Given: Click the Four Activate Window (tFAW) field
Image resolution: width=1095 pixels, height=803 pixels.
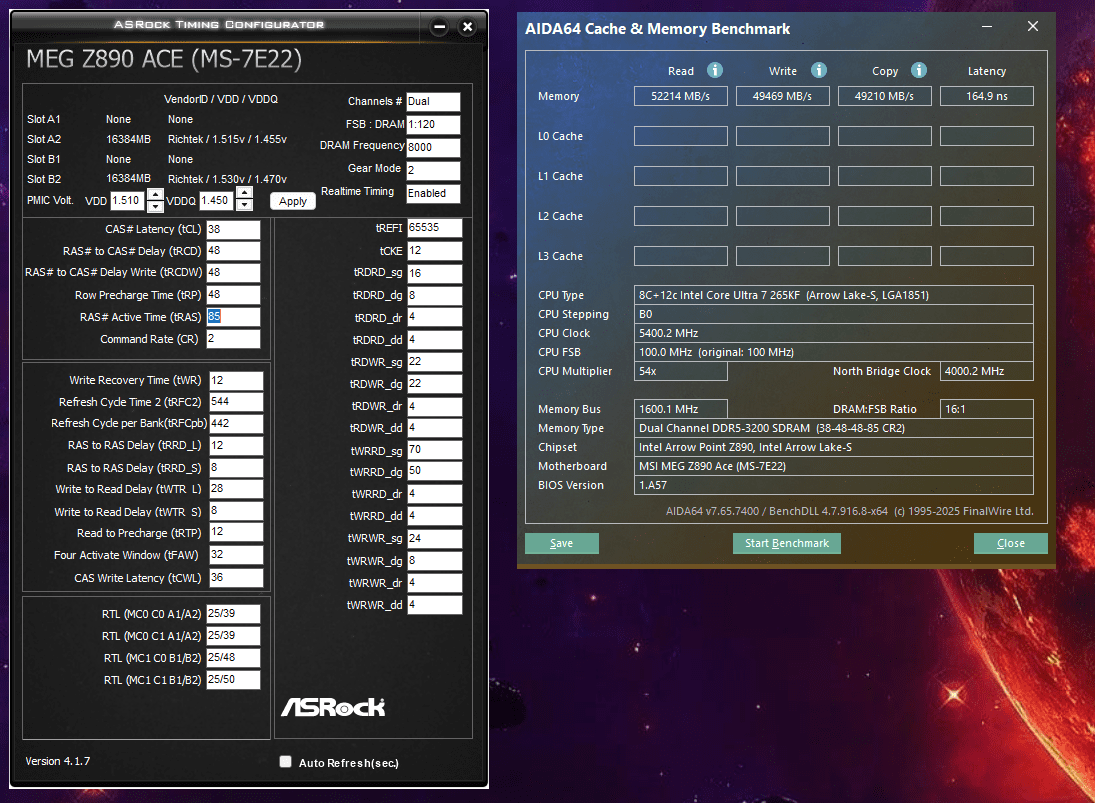Looking at the screenshot, I should [x=236, y=554].
